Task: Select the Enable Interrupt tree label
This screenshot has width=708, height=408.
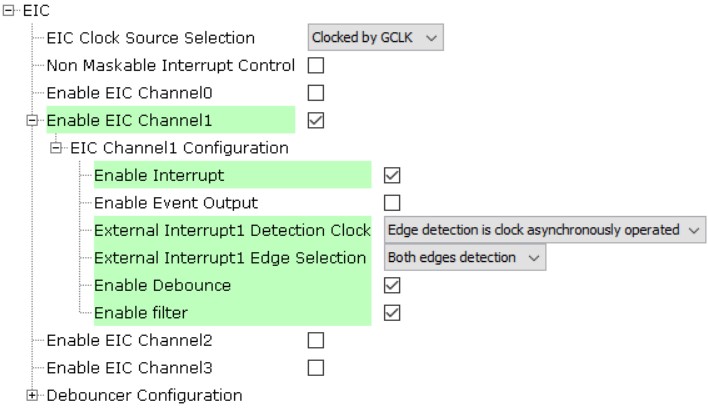Action: [159, 175]
